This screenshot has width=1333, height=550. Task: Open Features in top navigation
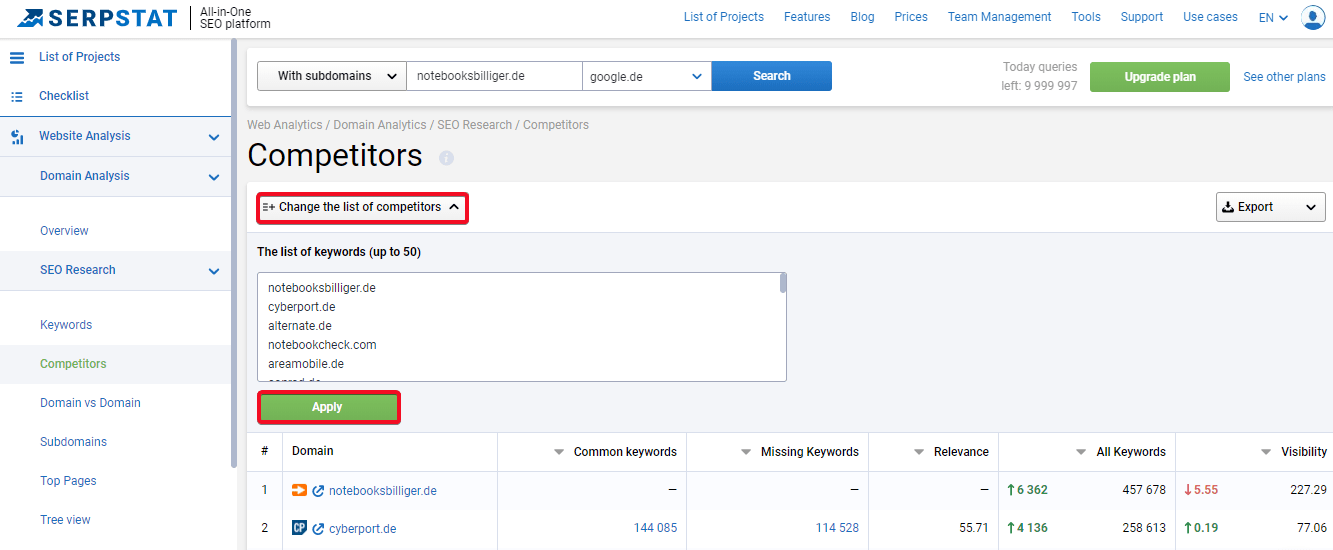pos(807,17)
